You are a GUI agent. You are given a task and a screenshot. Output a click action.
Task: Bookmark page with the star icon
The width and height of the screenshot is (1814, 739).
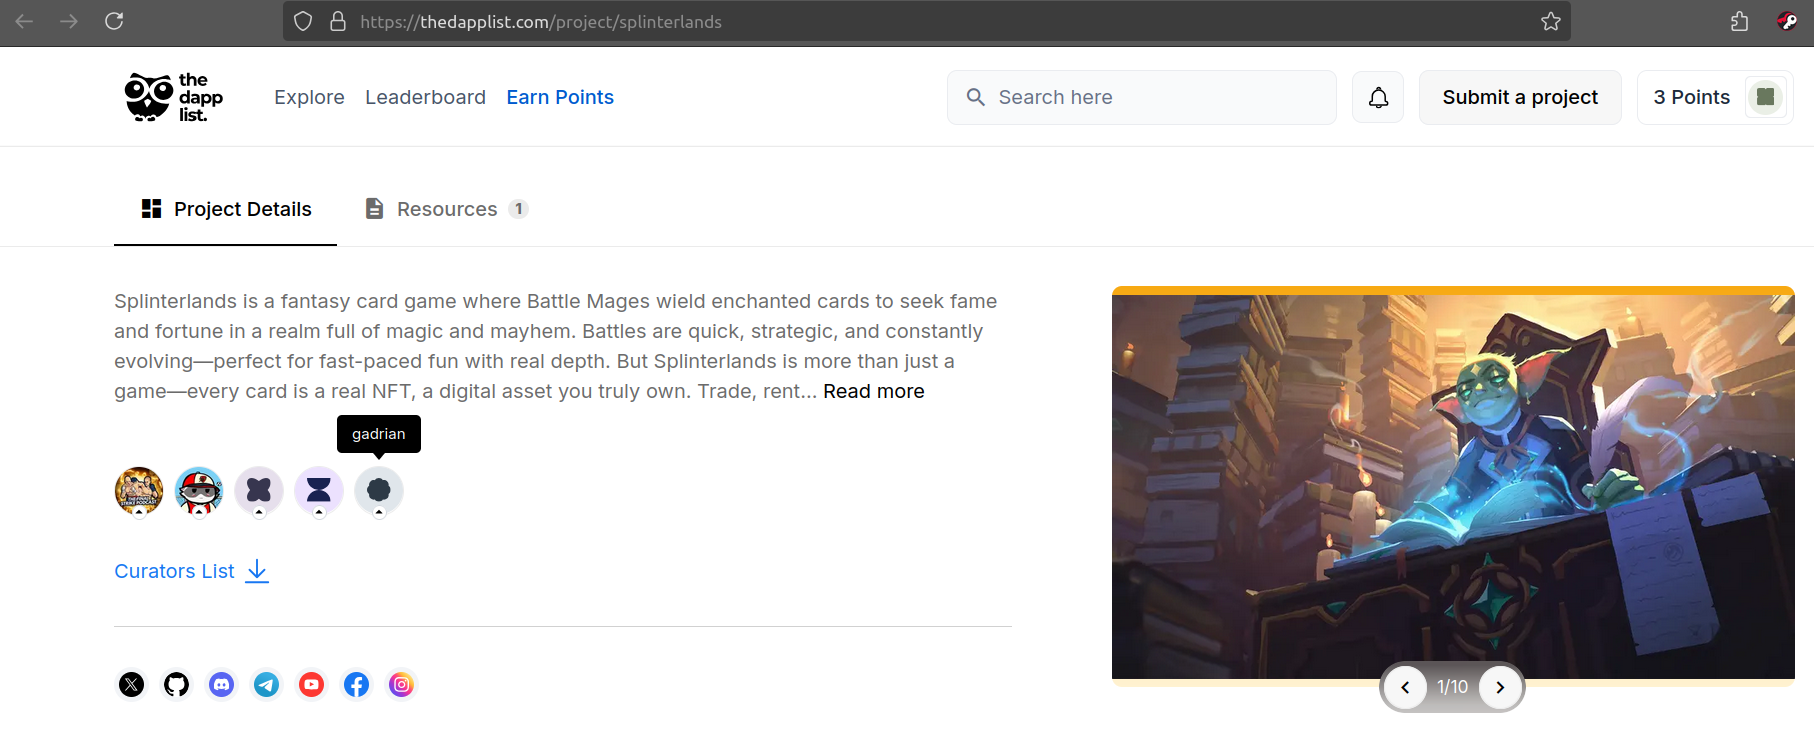(x=1551, y=21)
